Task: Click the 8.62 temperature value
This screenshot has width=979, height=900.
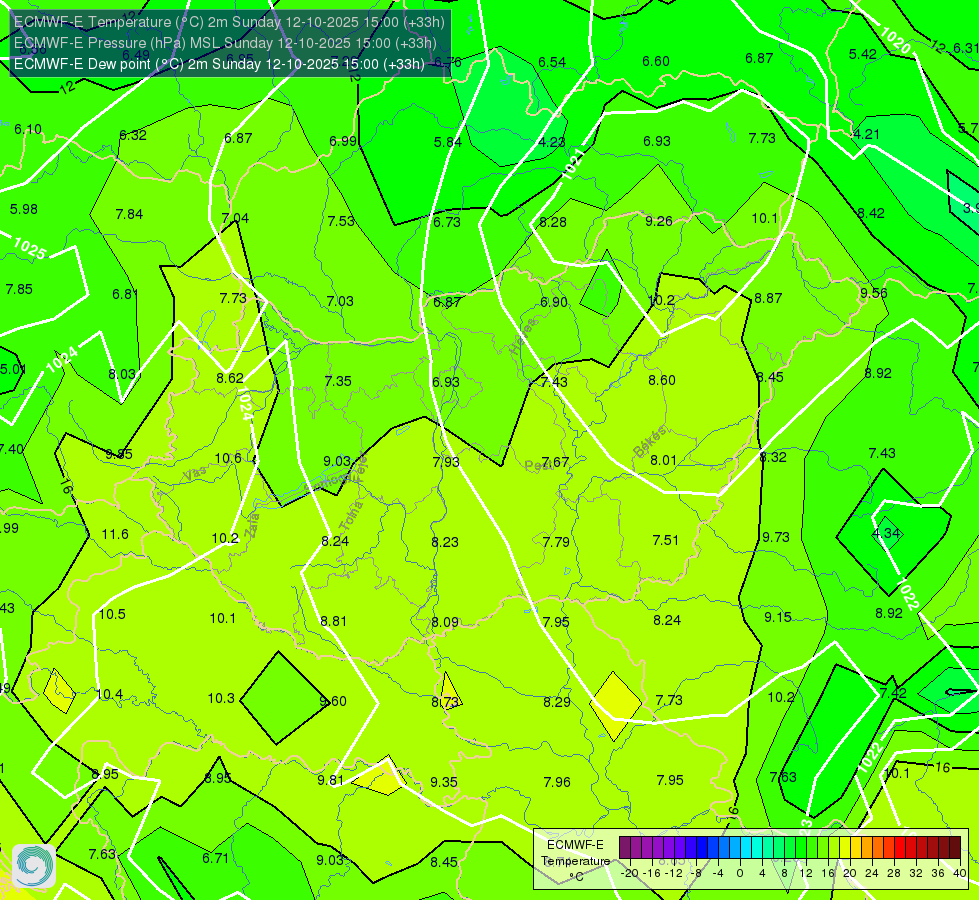Action: click(x=230, y=378)
